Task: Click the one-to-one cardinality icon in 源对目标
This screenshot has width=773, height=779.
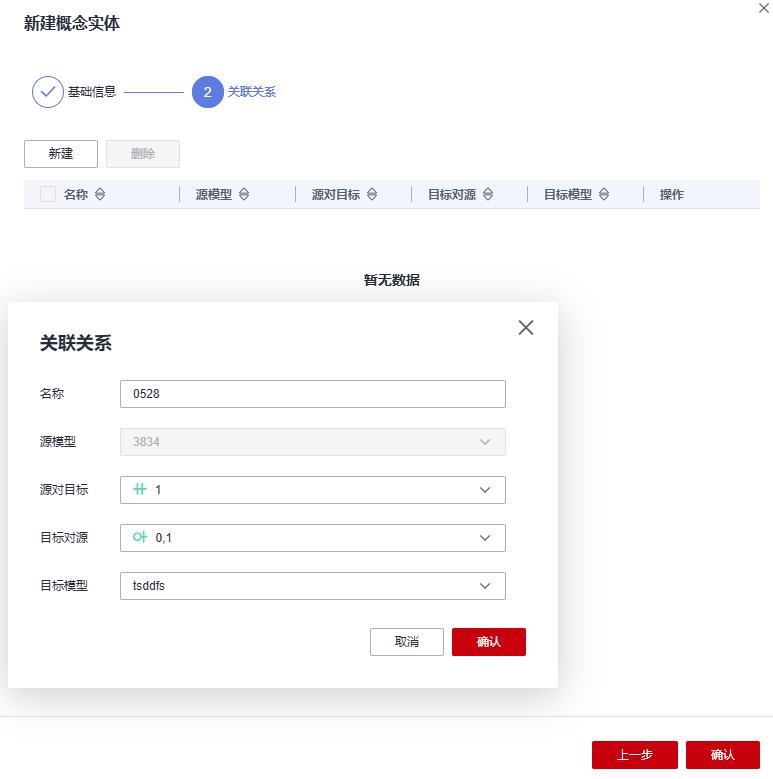Action: pyautogui.click(x=140, y=489)
